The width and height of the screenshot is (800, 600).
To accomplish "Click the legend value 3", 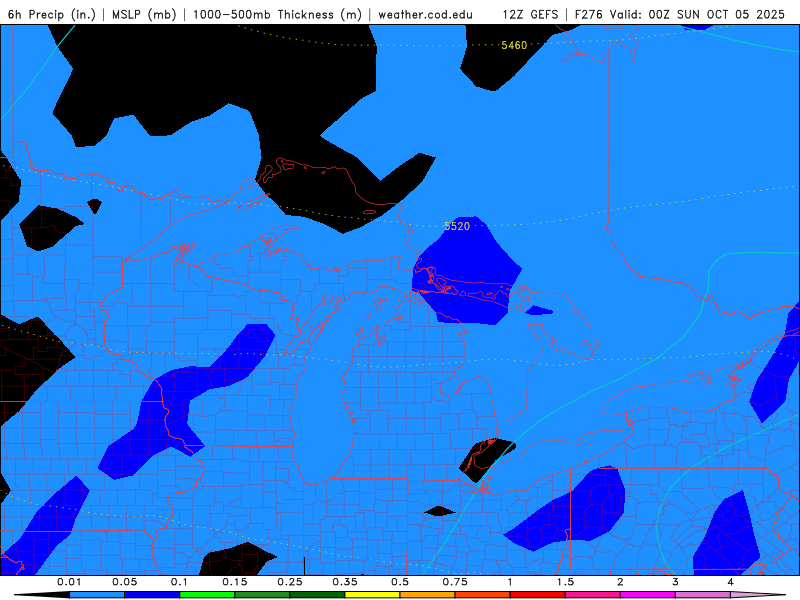I will pyautogui.click(x=675, y=582).
